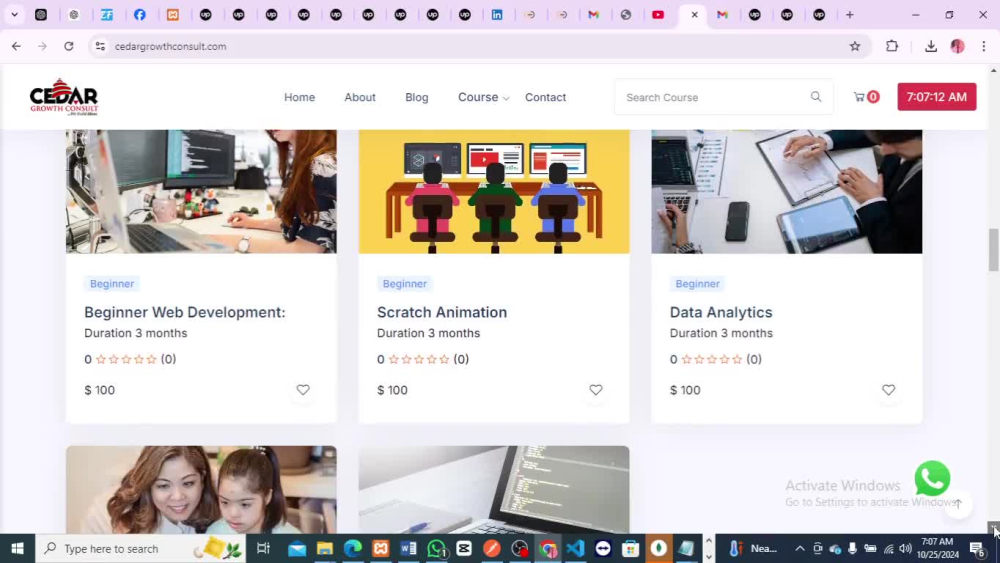Screen dimensions: 1000x563
Task: Switch to the Facebook tab
Action: pos(140,14)
